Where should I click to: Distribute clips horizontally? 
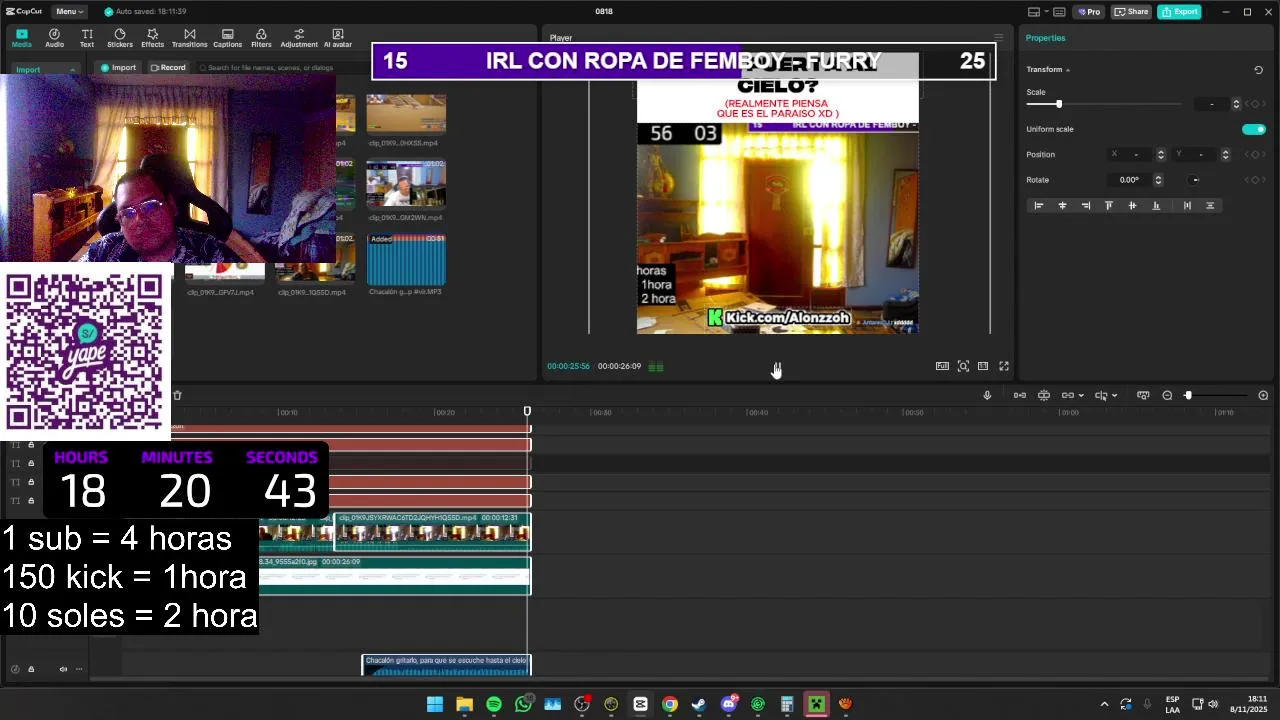(x=1187, y=205)
